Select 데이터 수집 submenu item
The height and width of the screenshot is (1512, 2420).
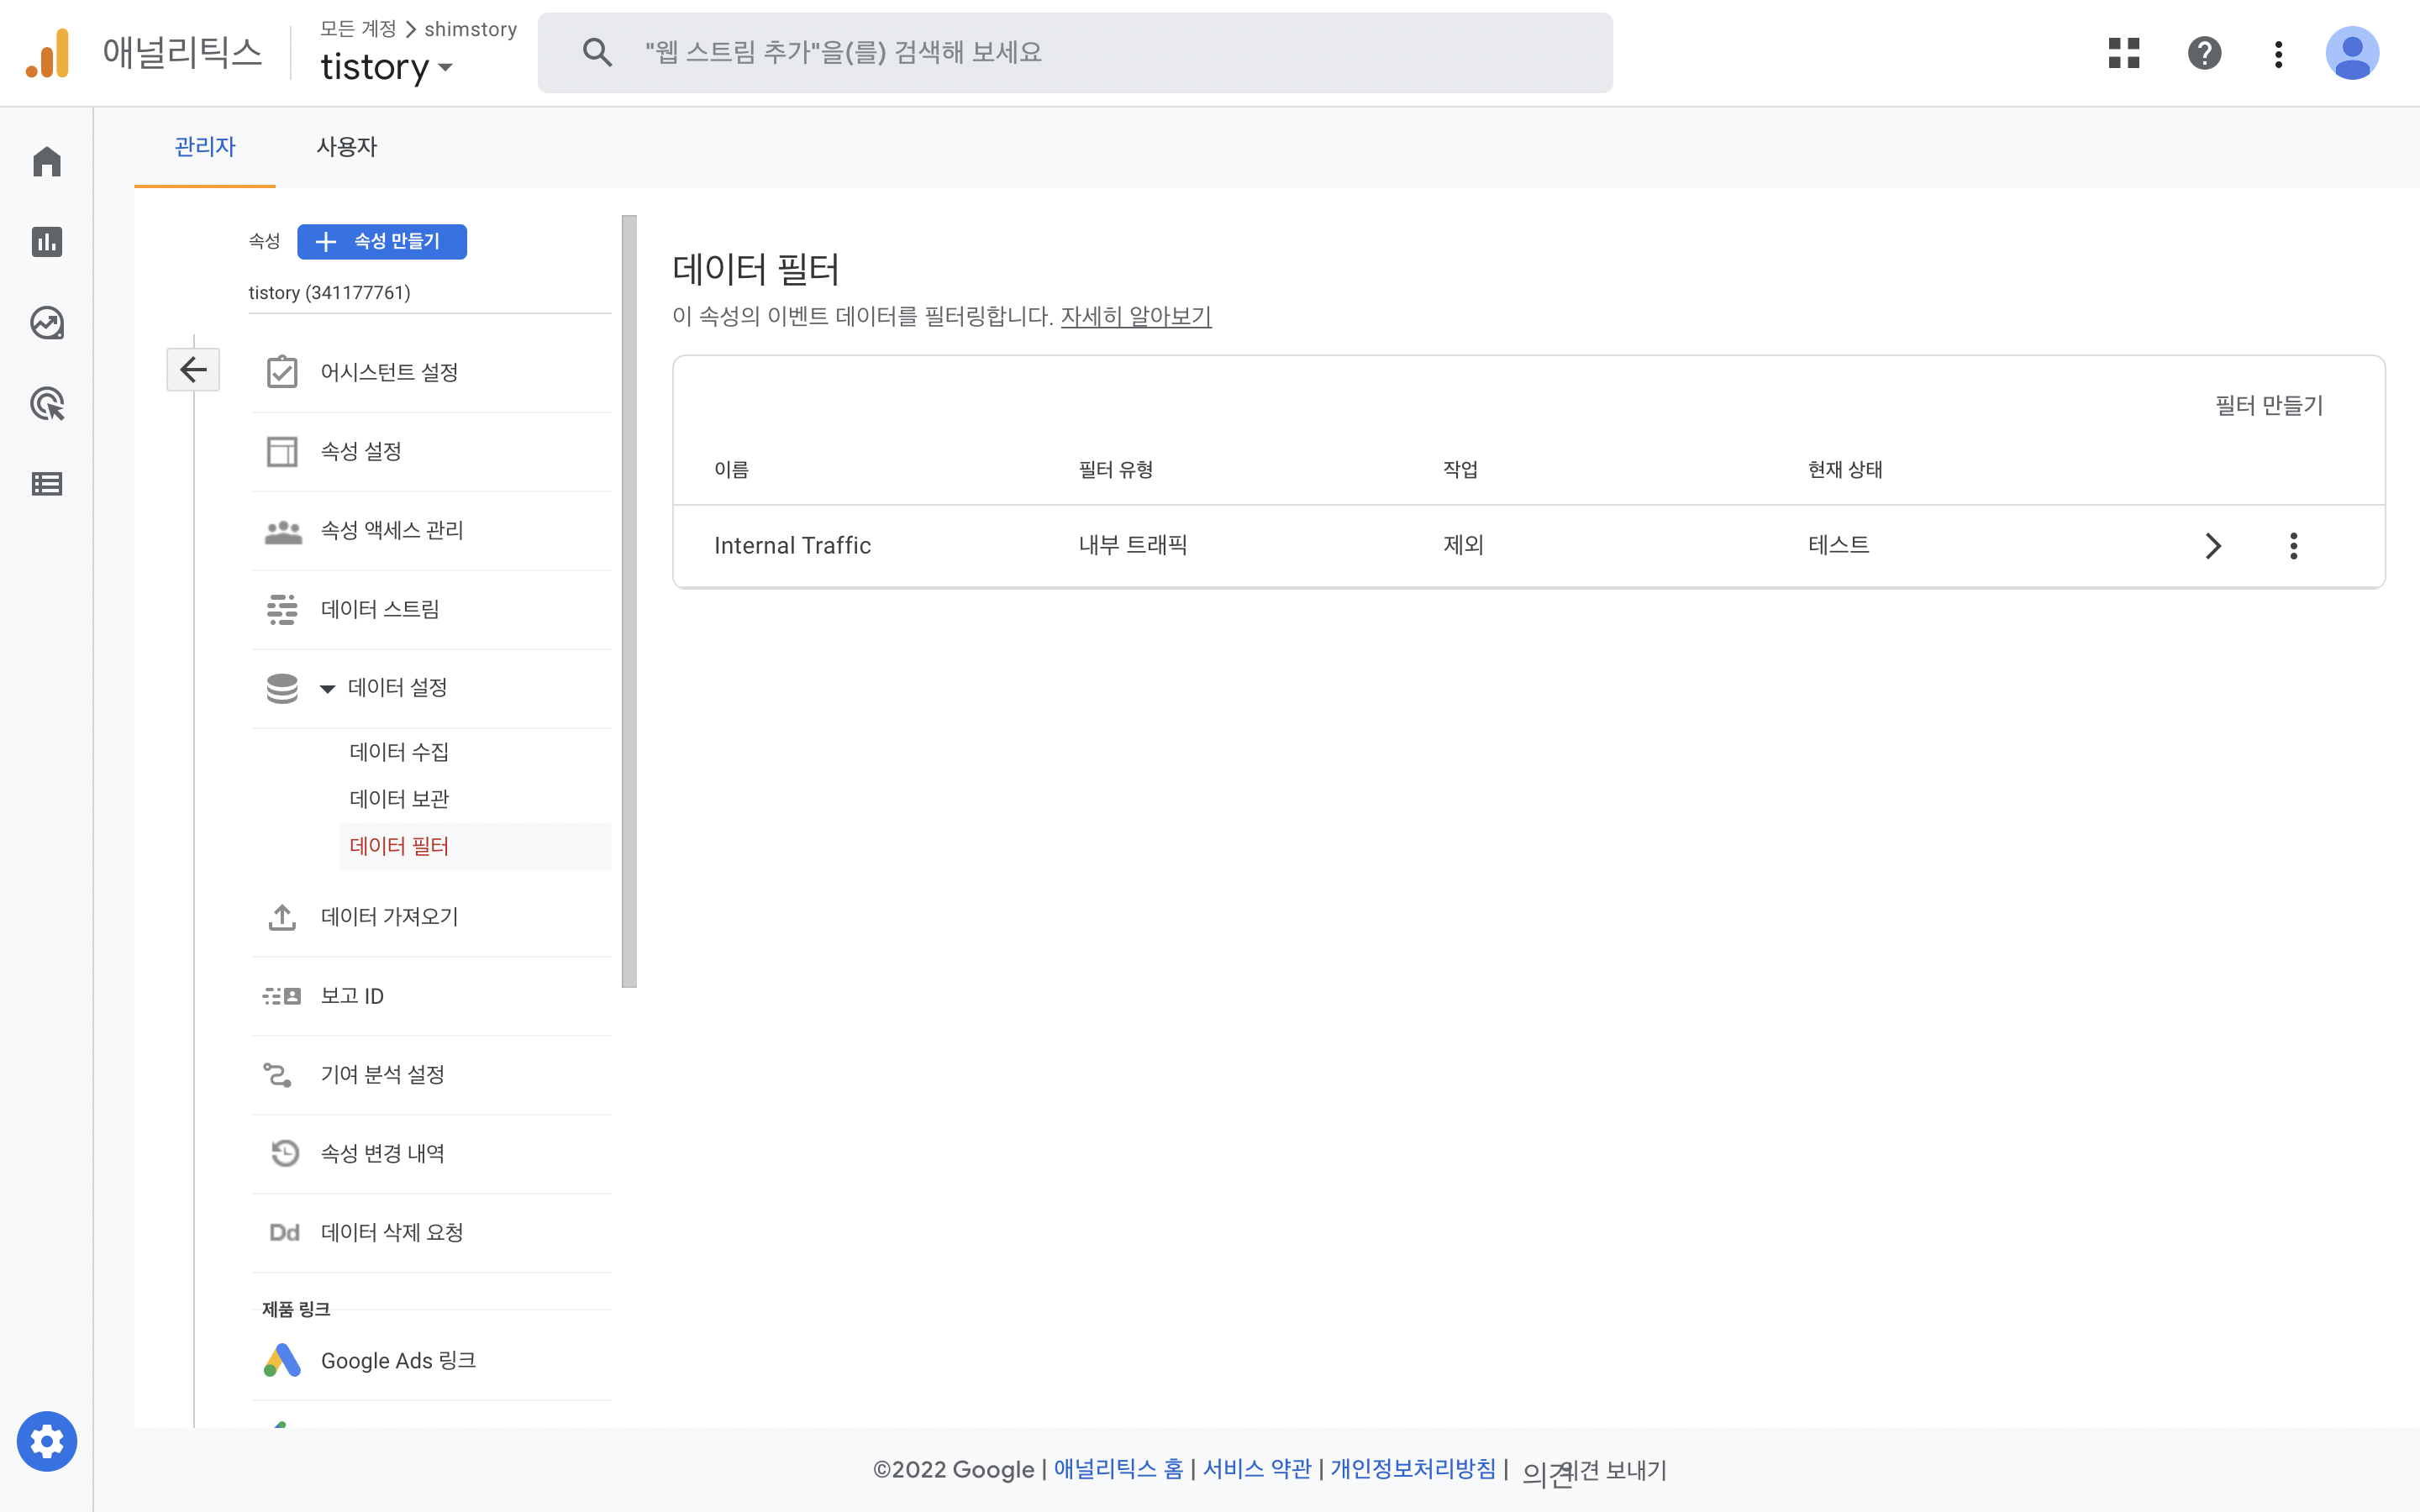click(x=399, y=752)
